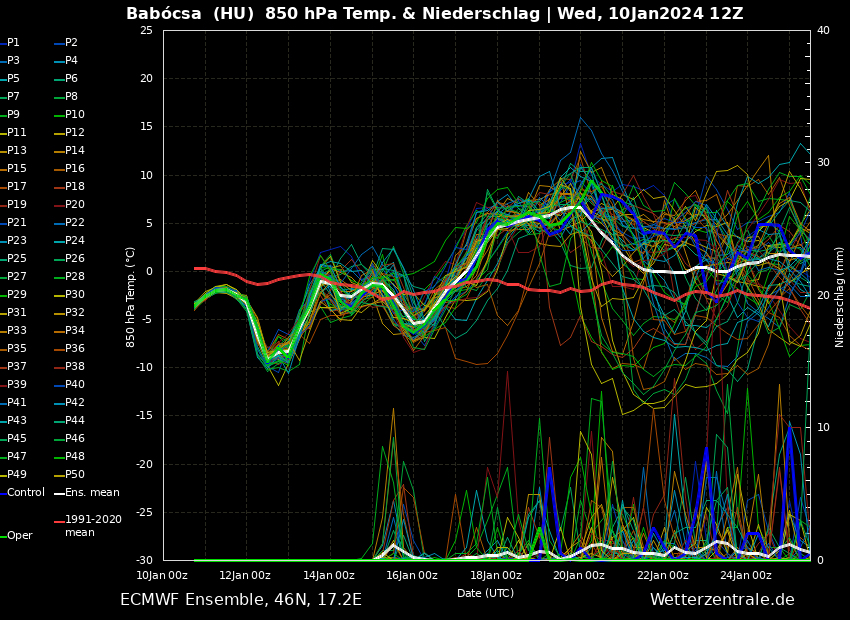The width and height of the screenshot is (850, 620).
Task: Select the P50 legend entry
Action: (75, 475)
